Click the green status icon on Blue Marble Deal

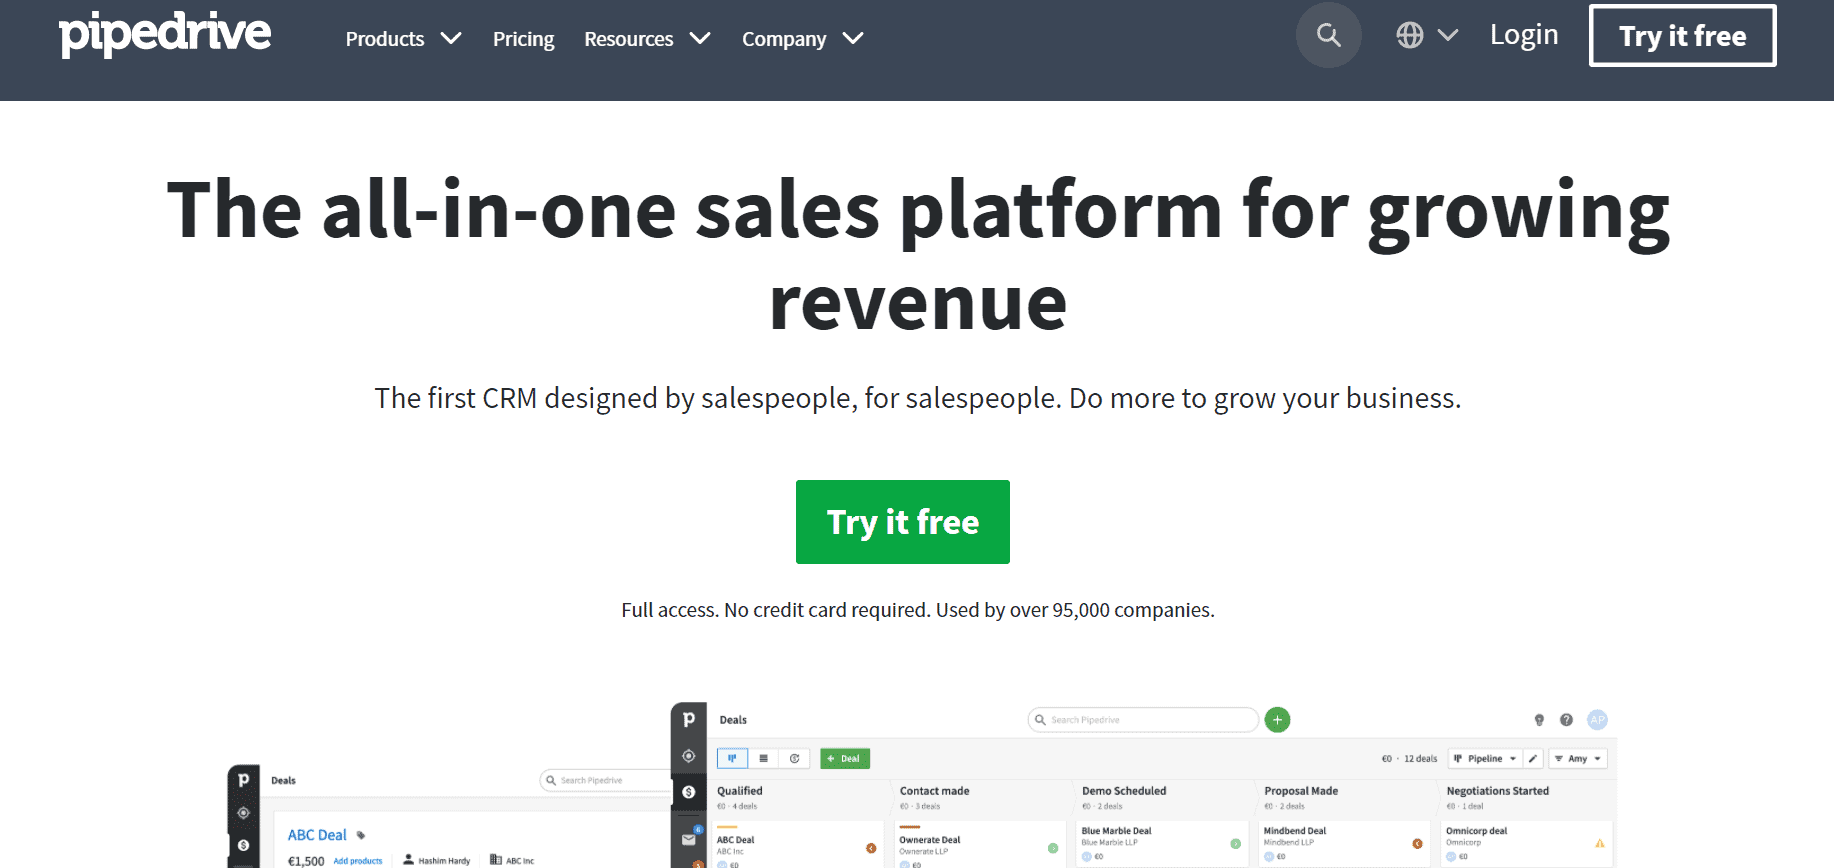click(1236, 844)
